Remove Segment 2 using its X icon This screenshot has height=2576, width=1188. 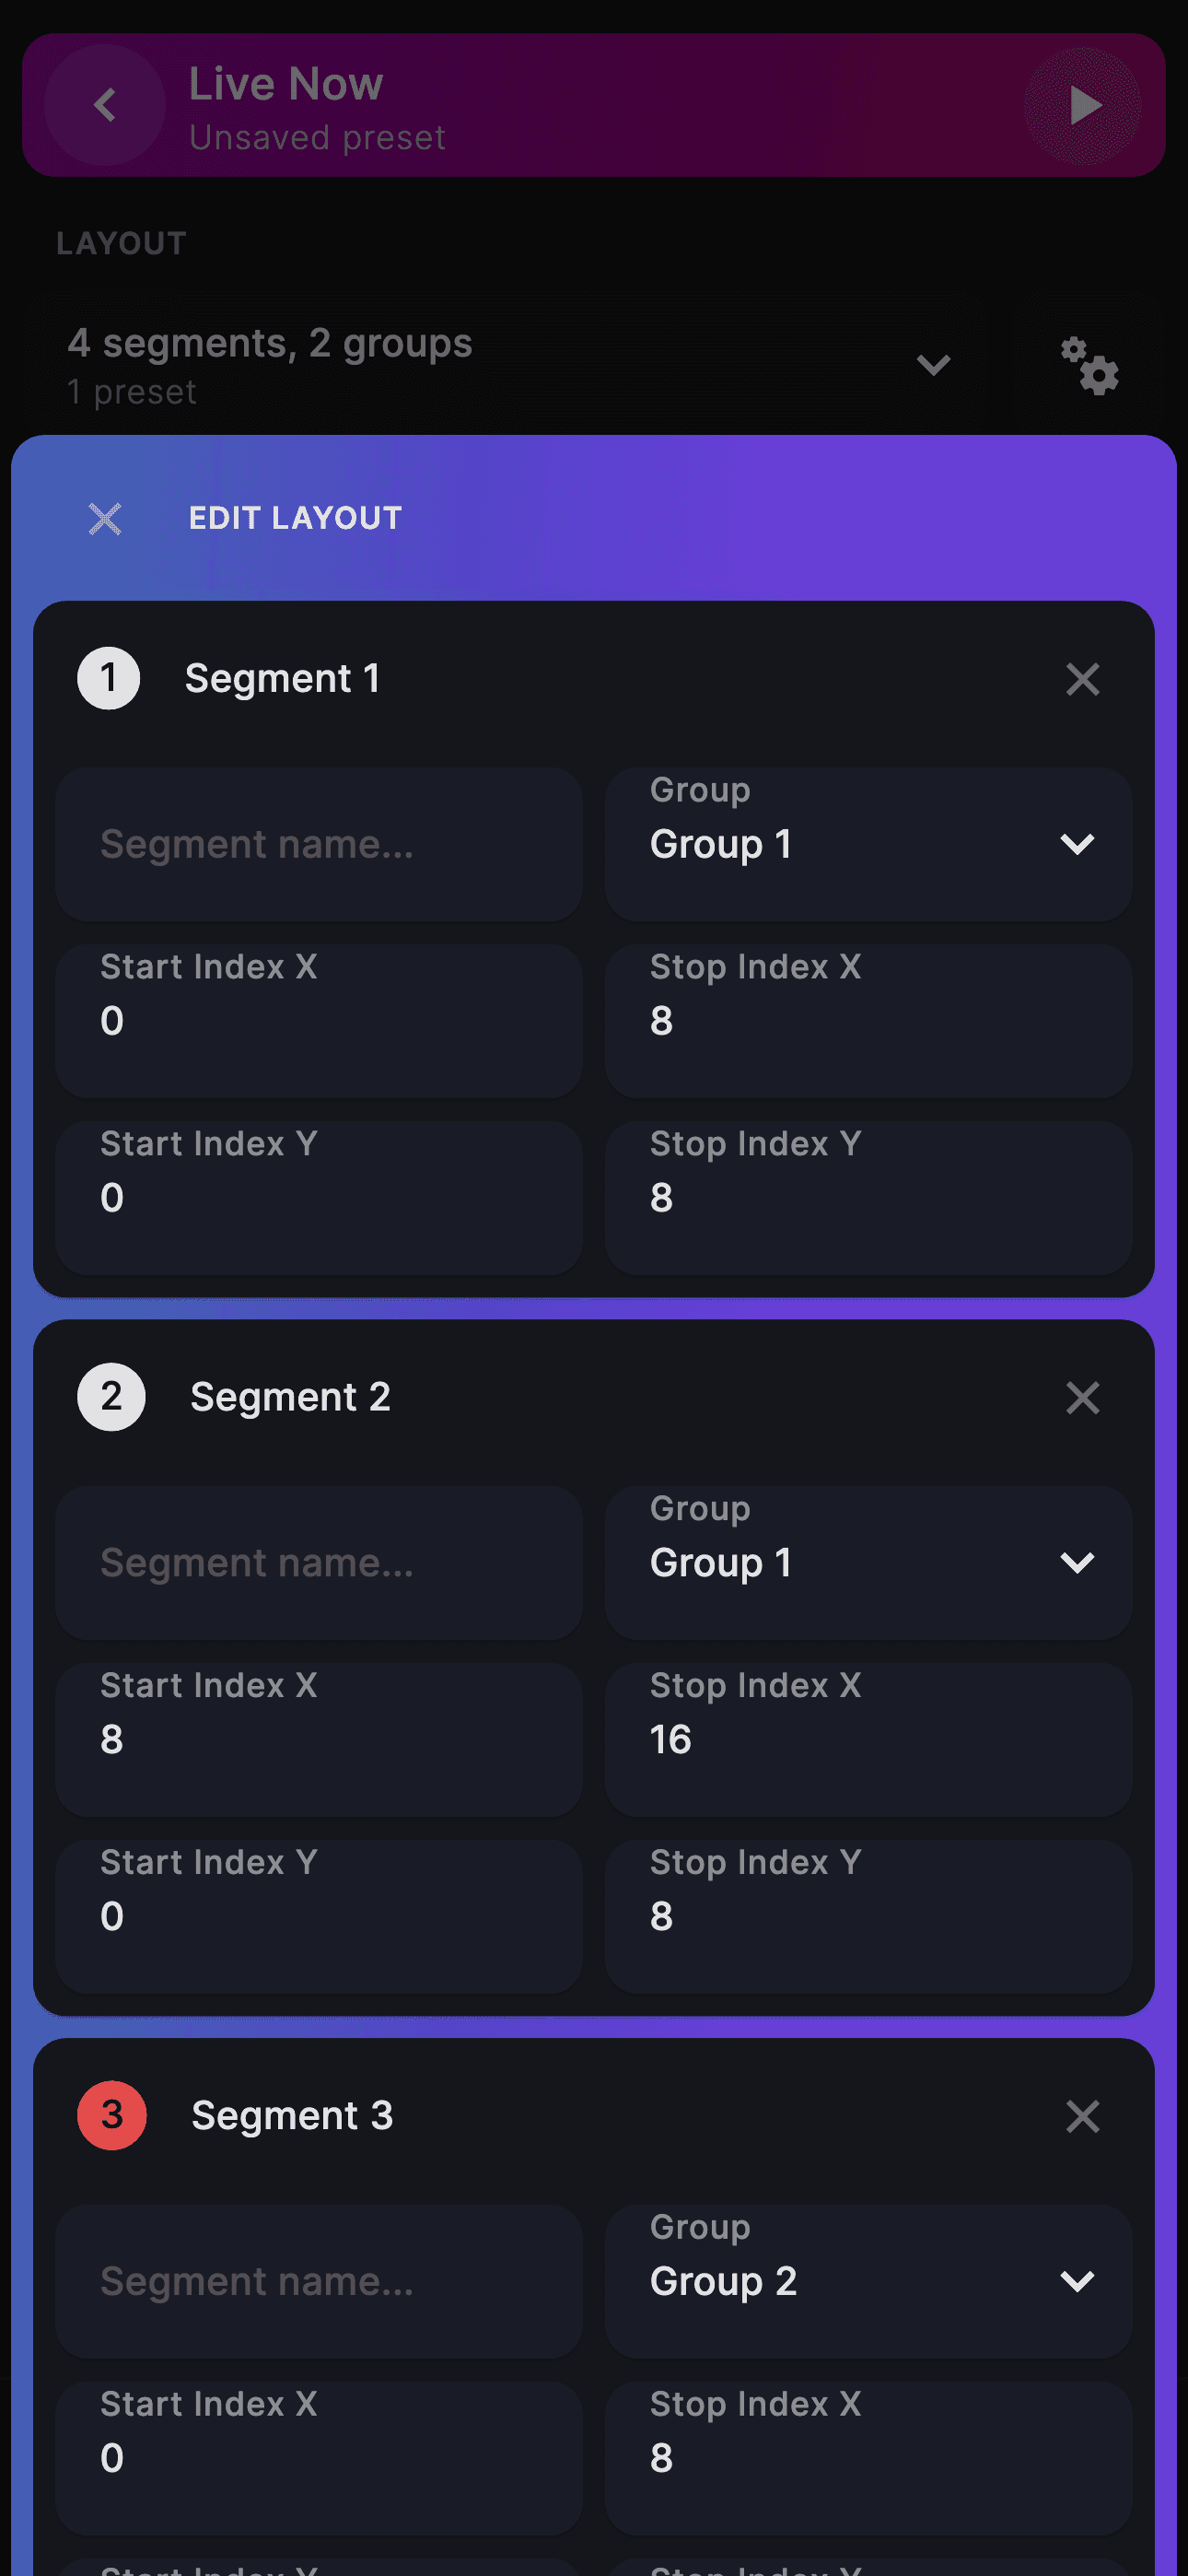tap(1082, 1397)
